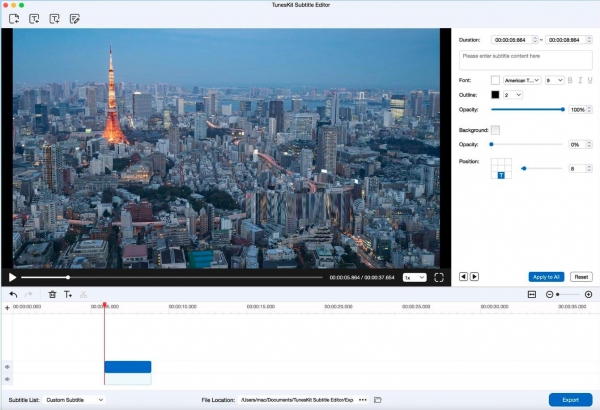Click the position offset slider
The image size is (600, 410).
[x=542, y=168]
